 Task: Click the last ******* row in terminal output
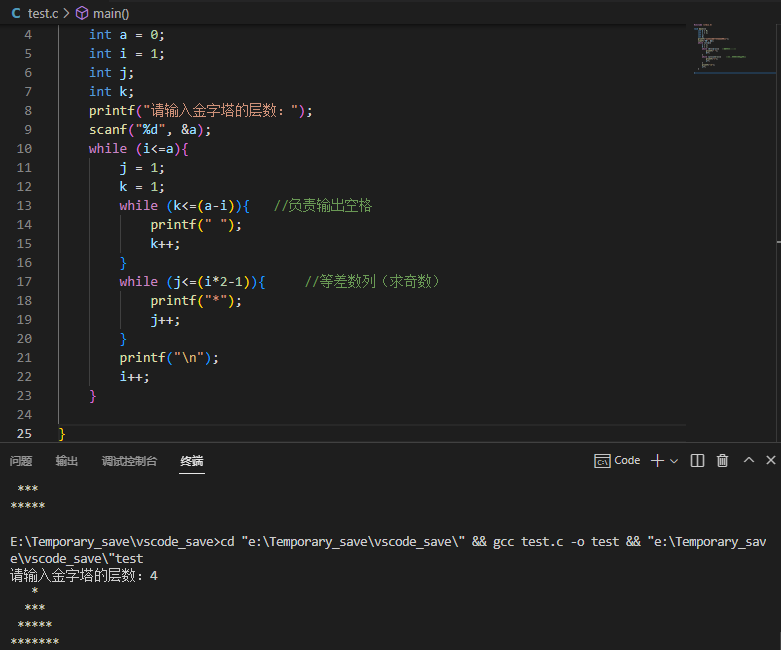coord(34,642)
